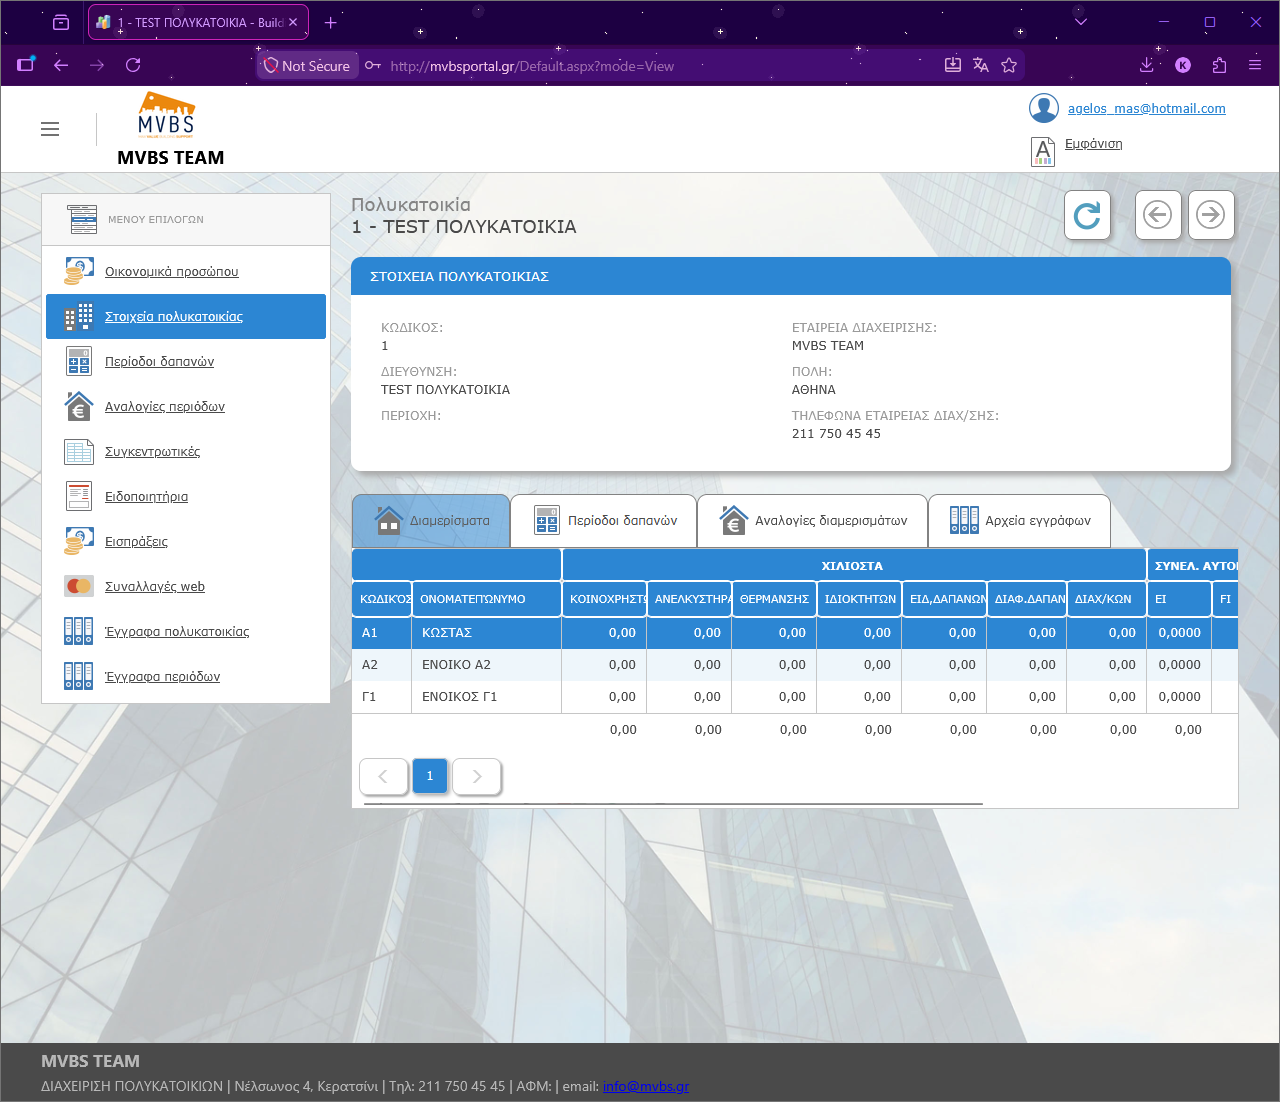This screenshot has height=1102, width=1280.
Task: Open the hamburger menu beside MVBS logo
Action: pos(50,129)
